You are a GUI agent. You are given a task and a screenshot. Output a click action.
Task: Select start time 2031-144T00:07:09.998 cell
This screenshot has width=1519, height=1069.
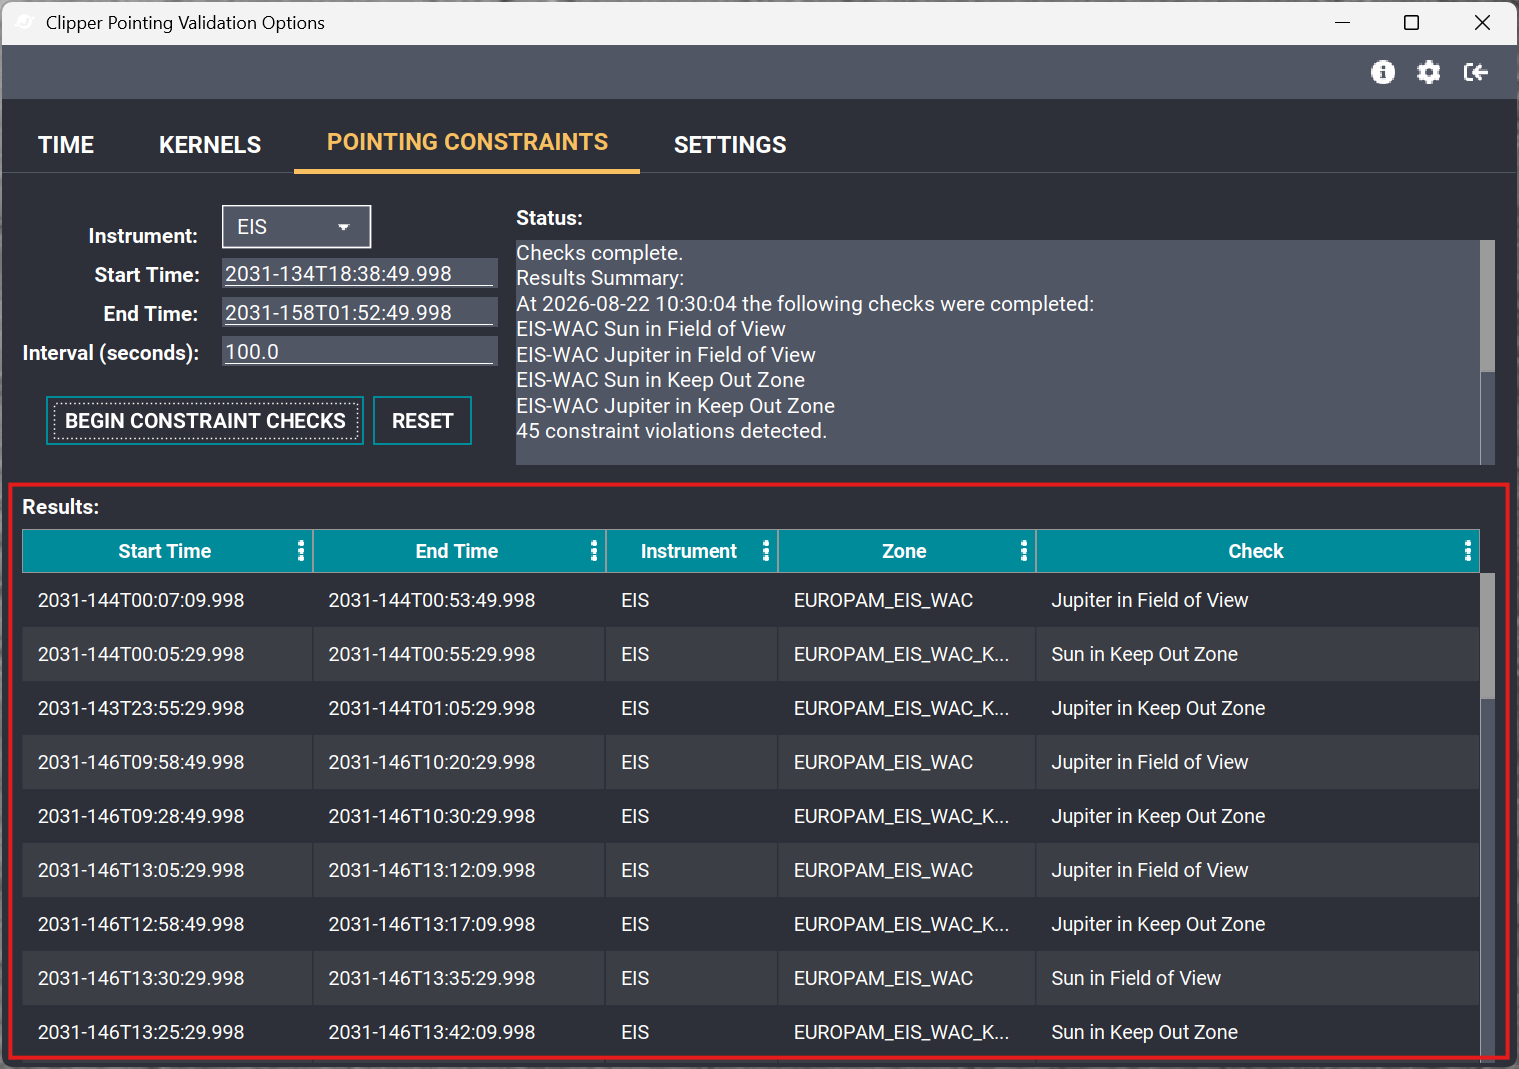168,600
